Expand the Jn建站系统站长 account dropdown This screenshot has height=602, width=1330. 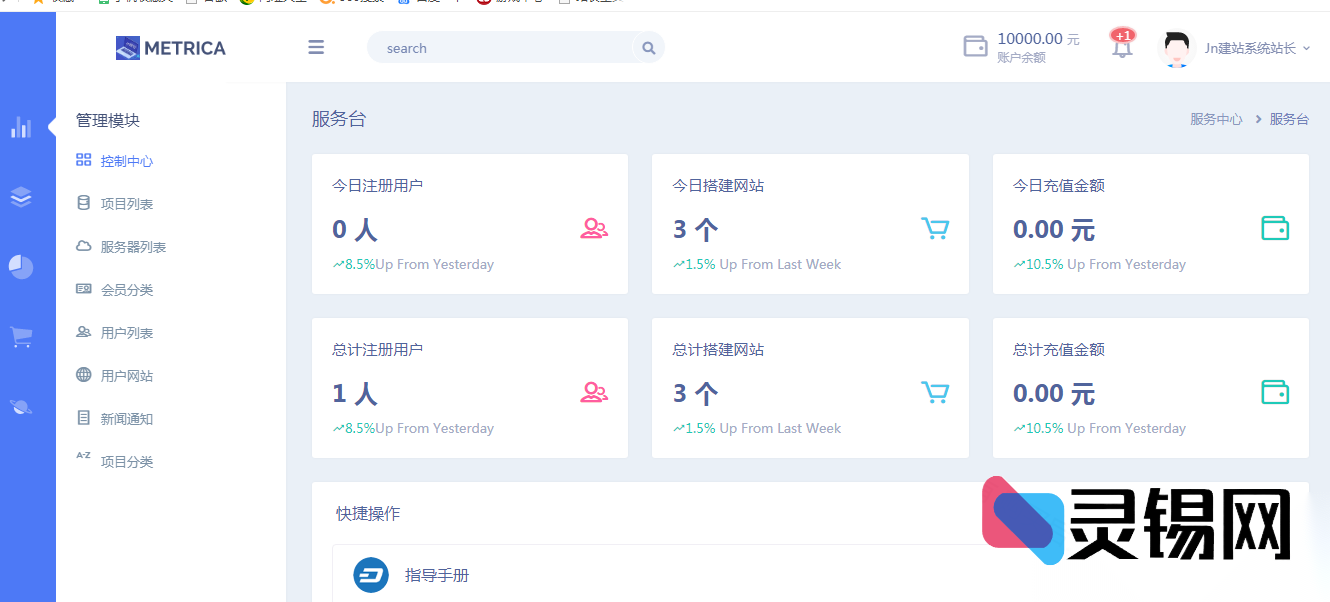(x=1255, y=47)
